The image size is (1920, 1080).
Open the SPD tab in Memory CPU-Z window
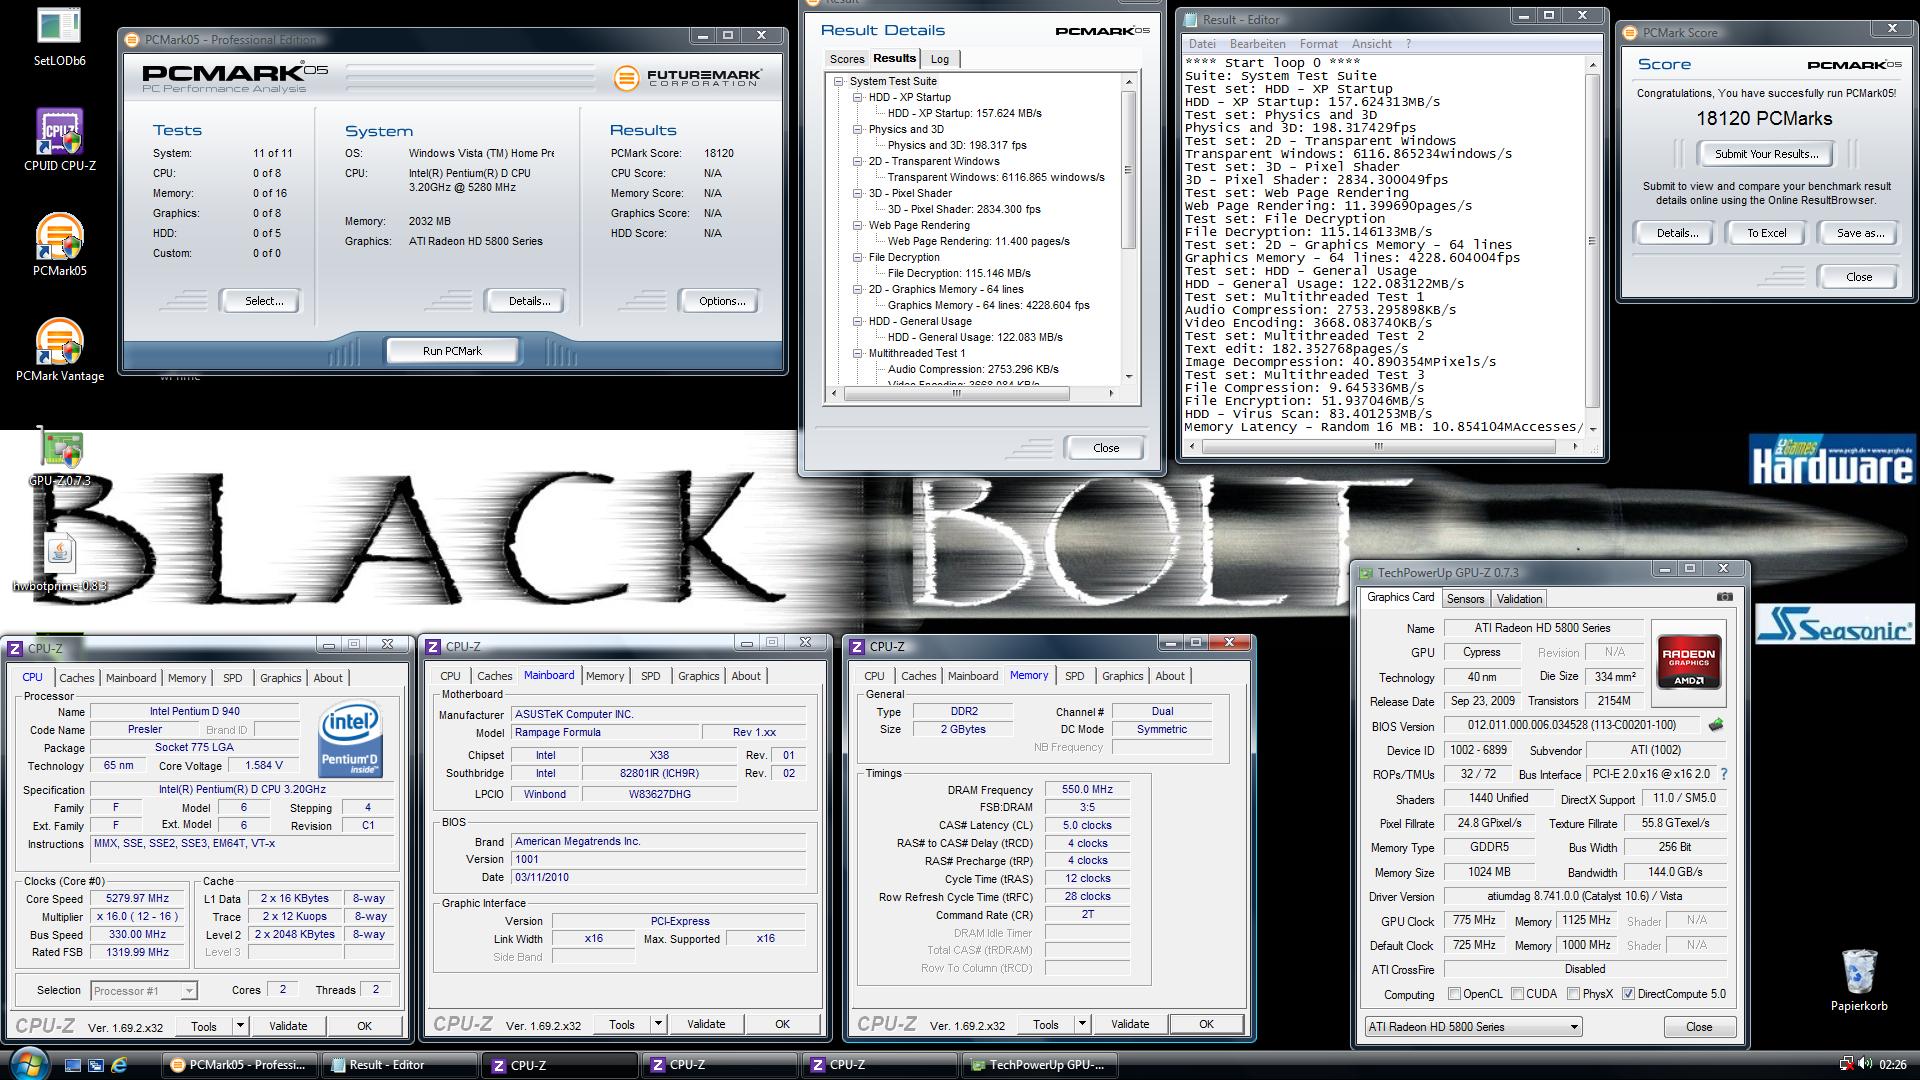[1075, 676]
